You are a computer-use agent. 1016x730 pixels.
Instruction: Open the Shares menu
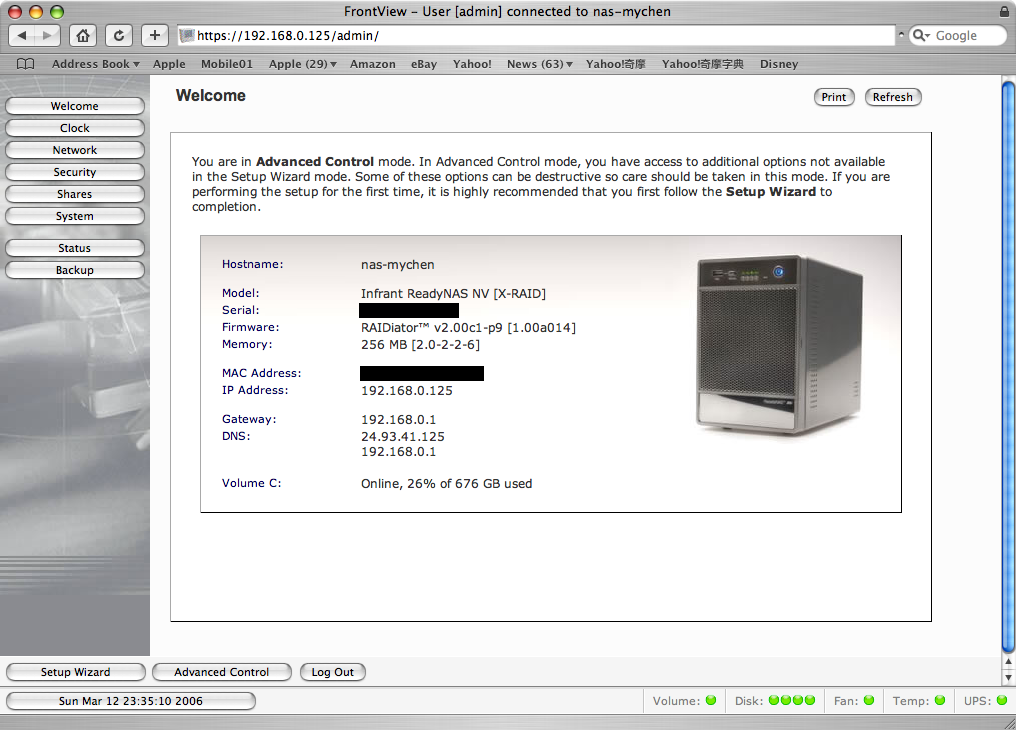tap(75, 194)
